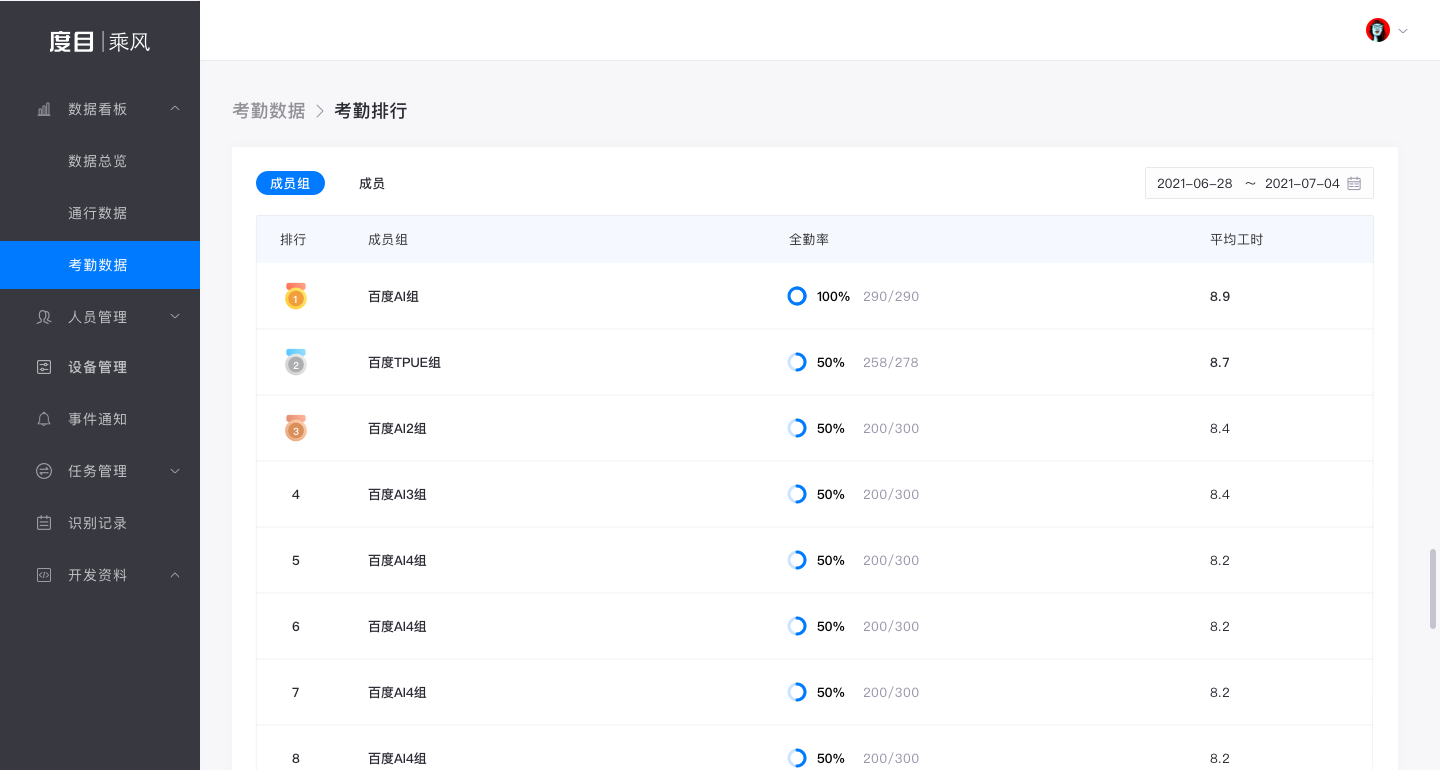Click the 排行 column header
This screenshot has width=1440, height=770.
pos(293,240)
